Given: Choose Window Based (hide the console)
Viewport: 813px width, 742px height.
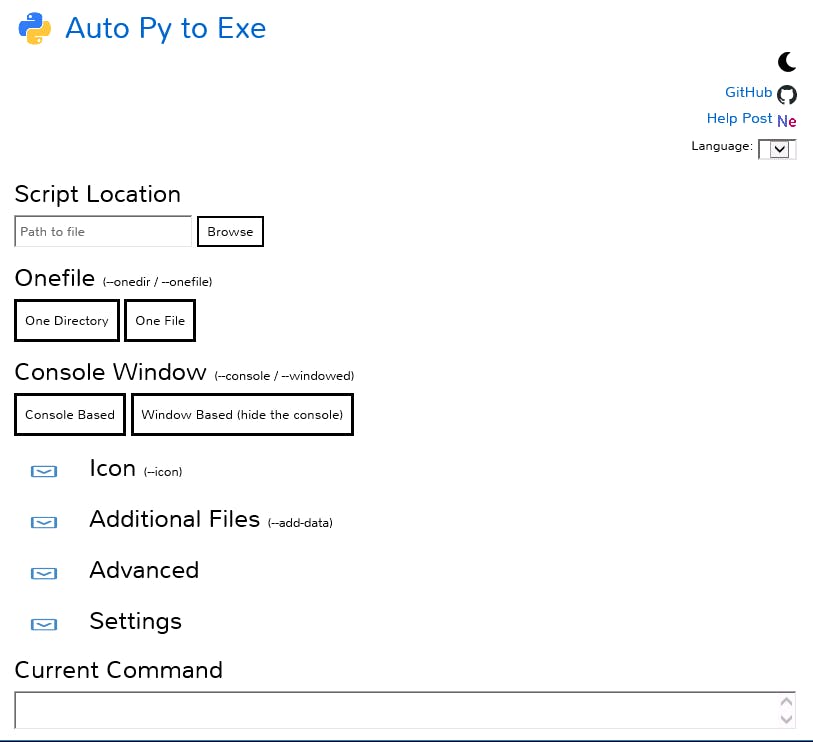Looking at the screenshot, I should 242,415.
